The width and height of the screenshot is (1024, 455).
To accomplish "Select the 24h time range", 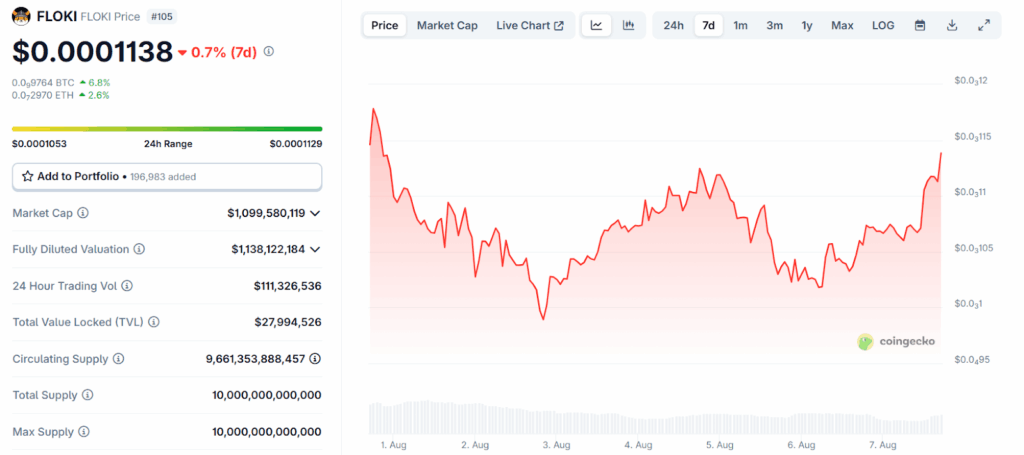I will coord(673,25).
